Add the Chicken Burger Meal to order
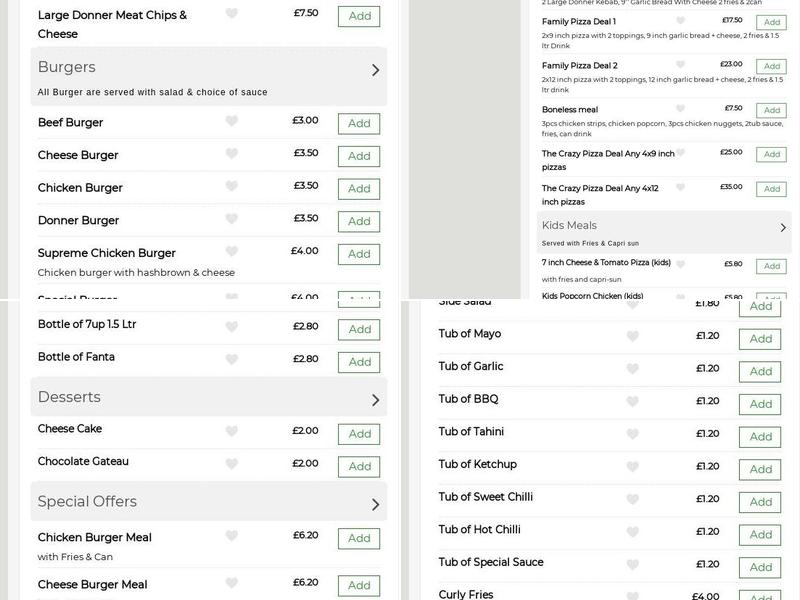 pyautogui.click(x=359, y=538)
